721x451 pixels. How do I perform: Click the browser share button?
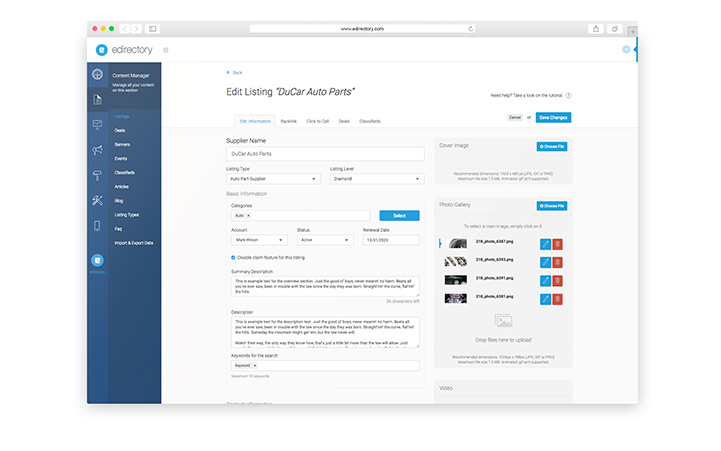pos(596,29)
